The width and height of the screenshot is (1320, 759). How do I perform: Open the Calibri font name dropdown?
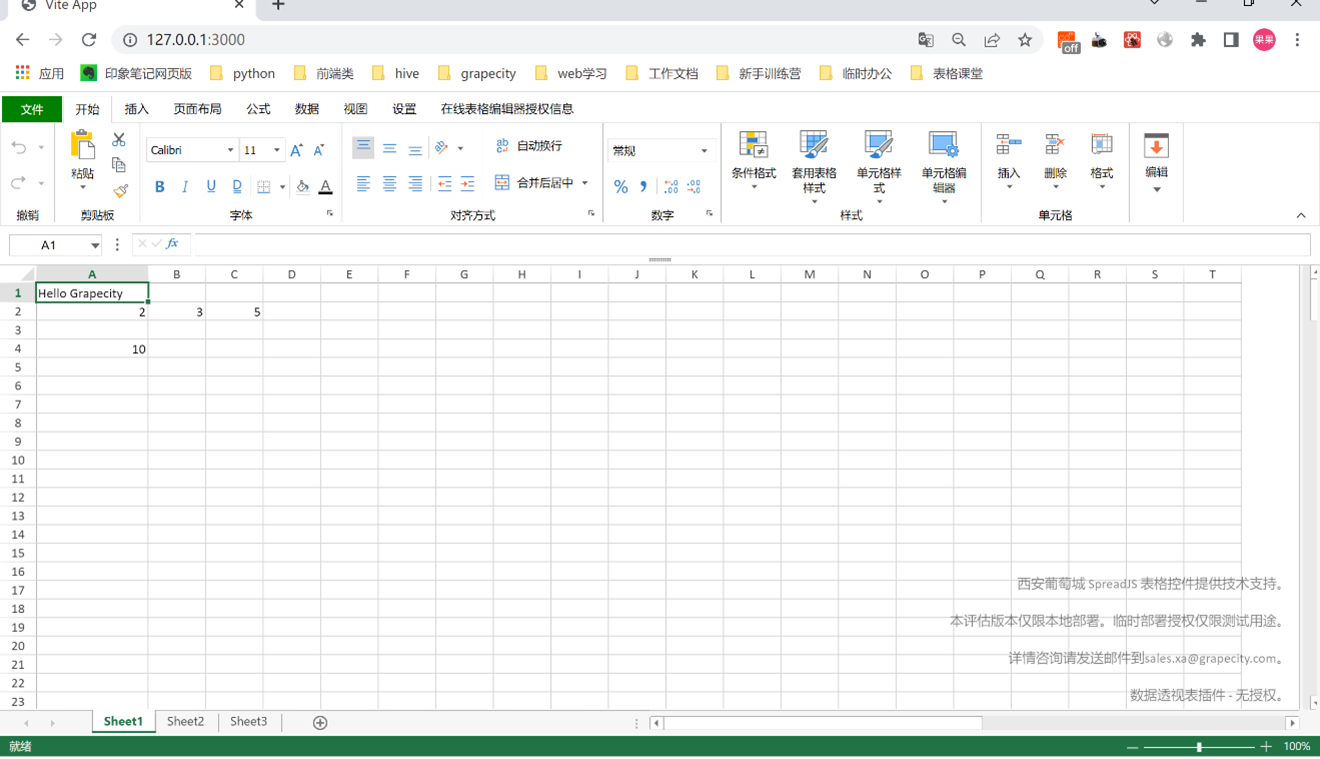tap(230, 150)
